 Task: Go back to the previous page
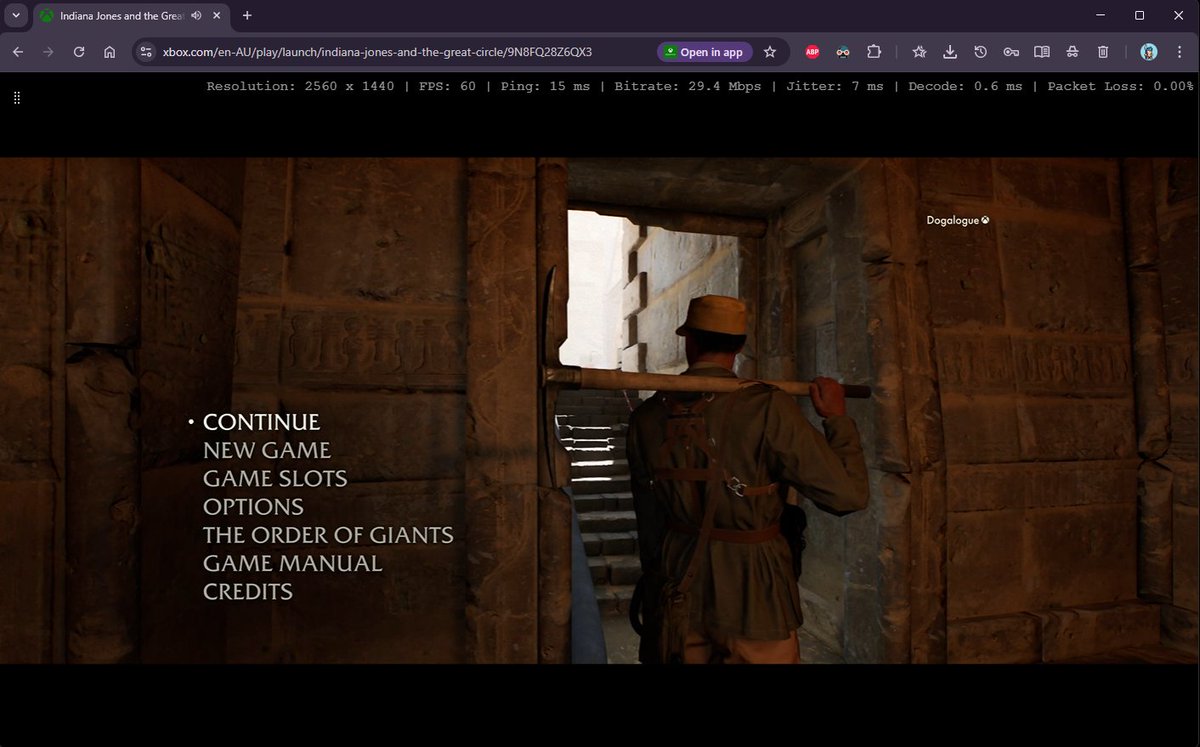[x=18, y=52]
